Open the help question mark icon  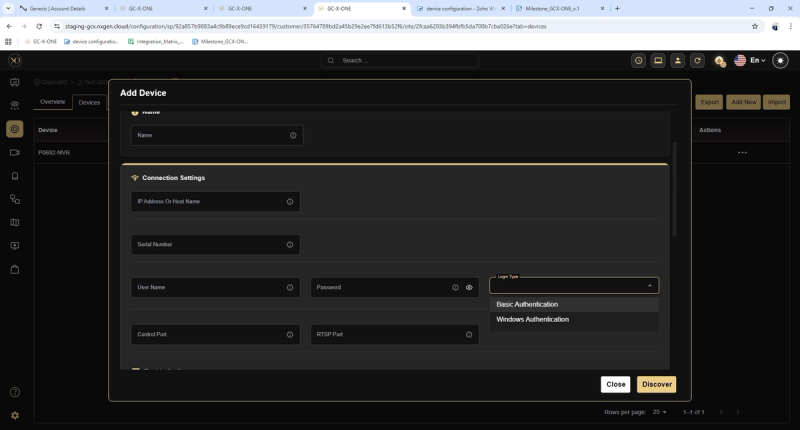[15, 392]
